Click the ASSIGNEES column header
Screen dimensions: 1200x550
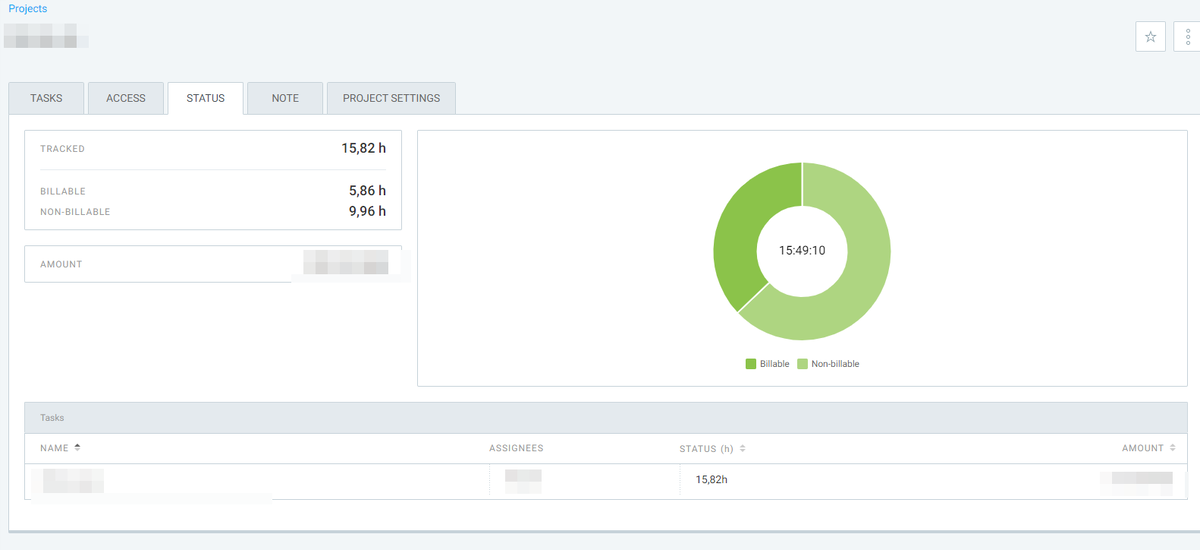click(516, 448)
